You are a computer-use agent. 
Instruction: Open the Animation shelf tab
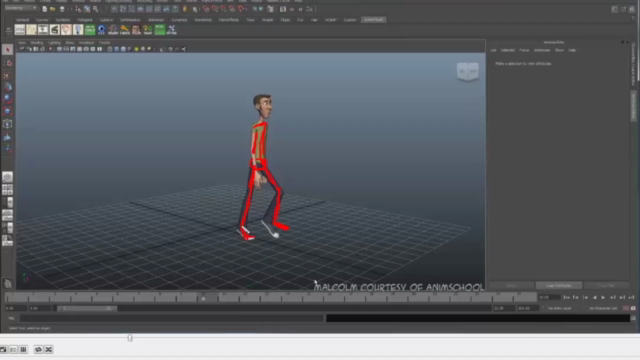pos(156,20)
